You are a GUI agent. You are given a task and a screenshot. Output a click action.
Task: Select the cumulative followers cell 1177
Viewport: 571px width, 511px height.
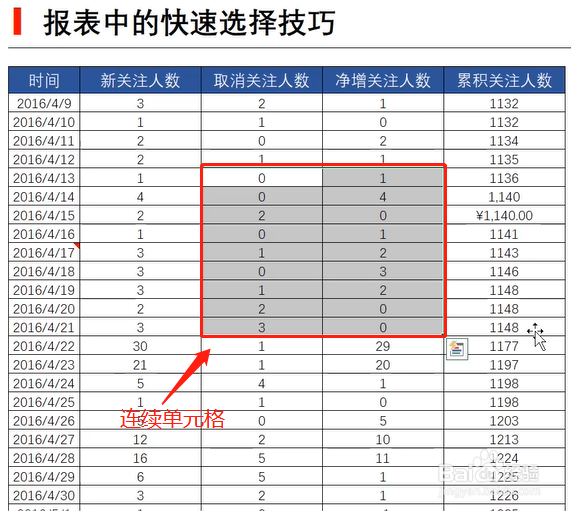(x=504, y=346)
